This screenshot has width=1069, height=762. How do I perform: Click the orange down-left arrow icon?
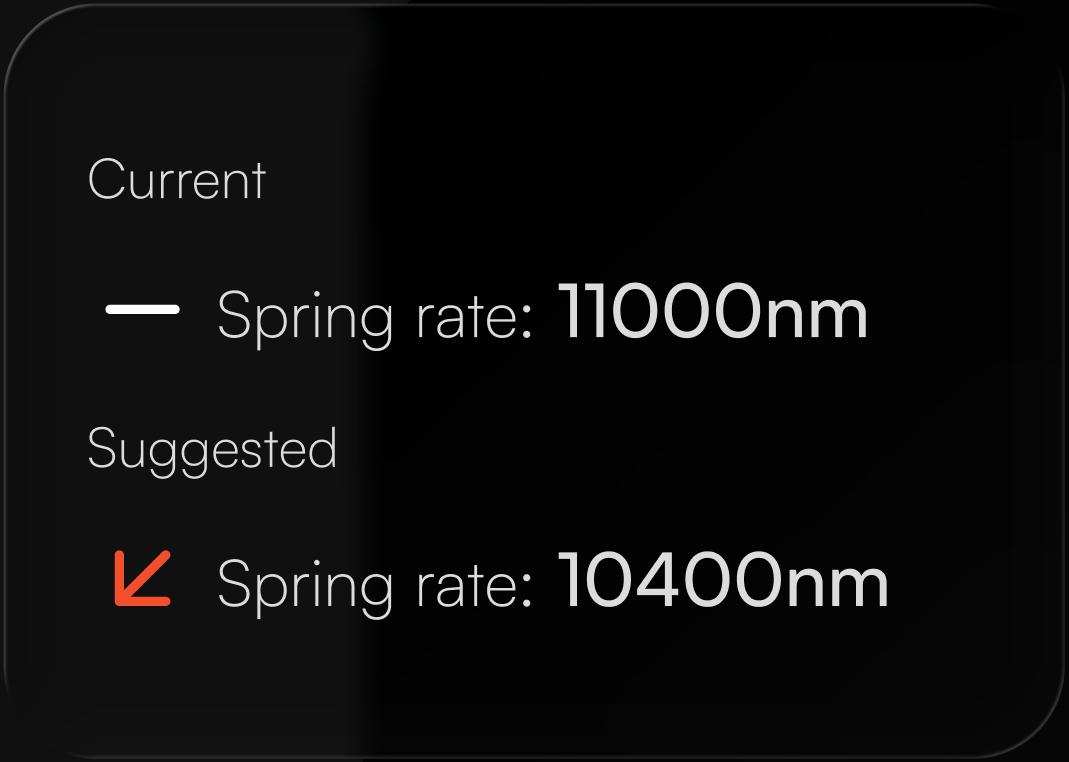click(x=143, y=578)
